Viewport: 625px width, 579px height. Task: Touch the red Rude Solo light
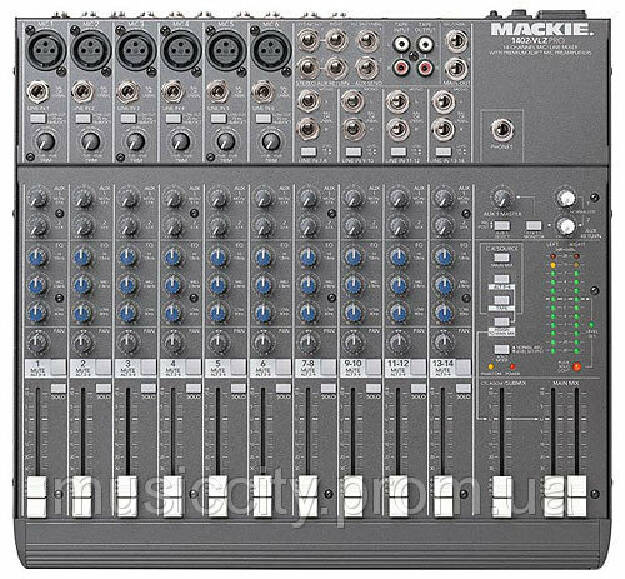click(x=576, y=367)
